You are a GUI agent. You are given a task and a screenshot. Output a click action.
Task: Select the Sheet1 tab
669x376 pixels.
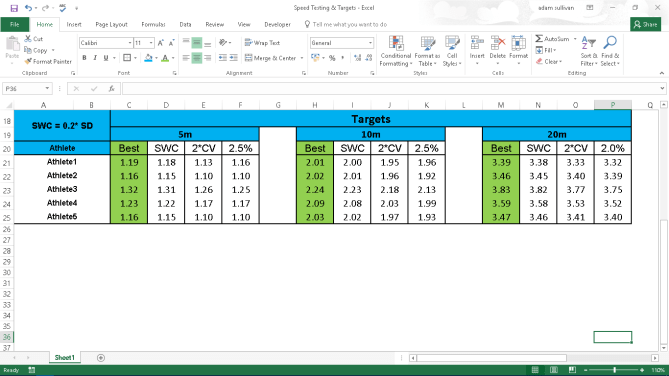(64, 358)
